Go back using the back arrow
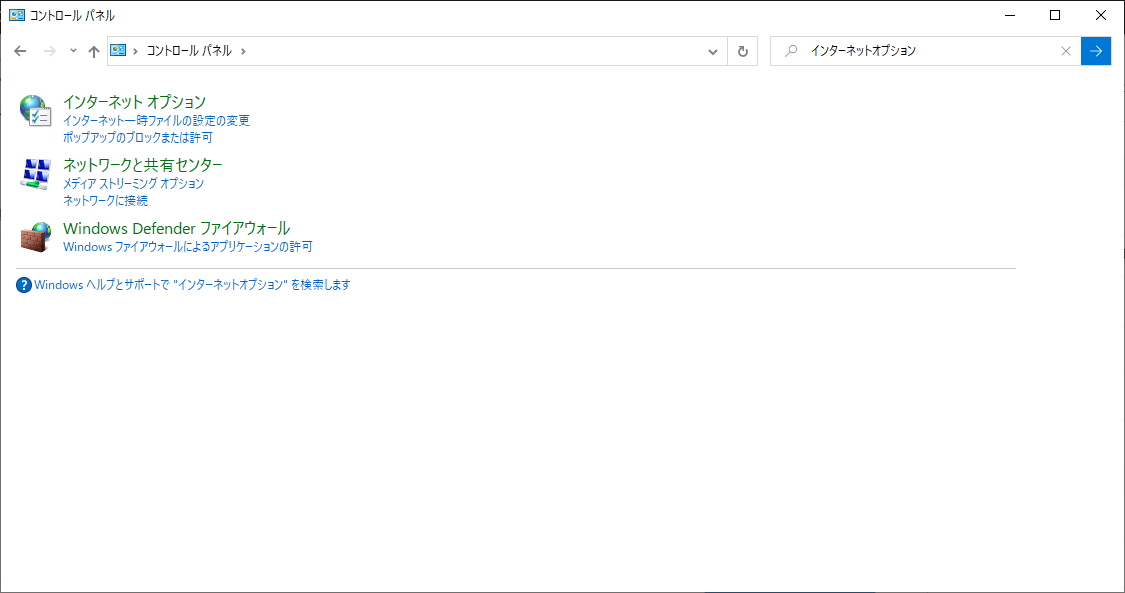 click(x=20, y=50)
